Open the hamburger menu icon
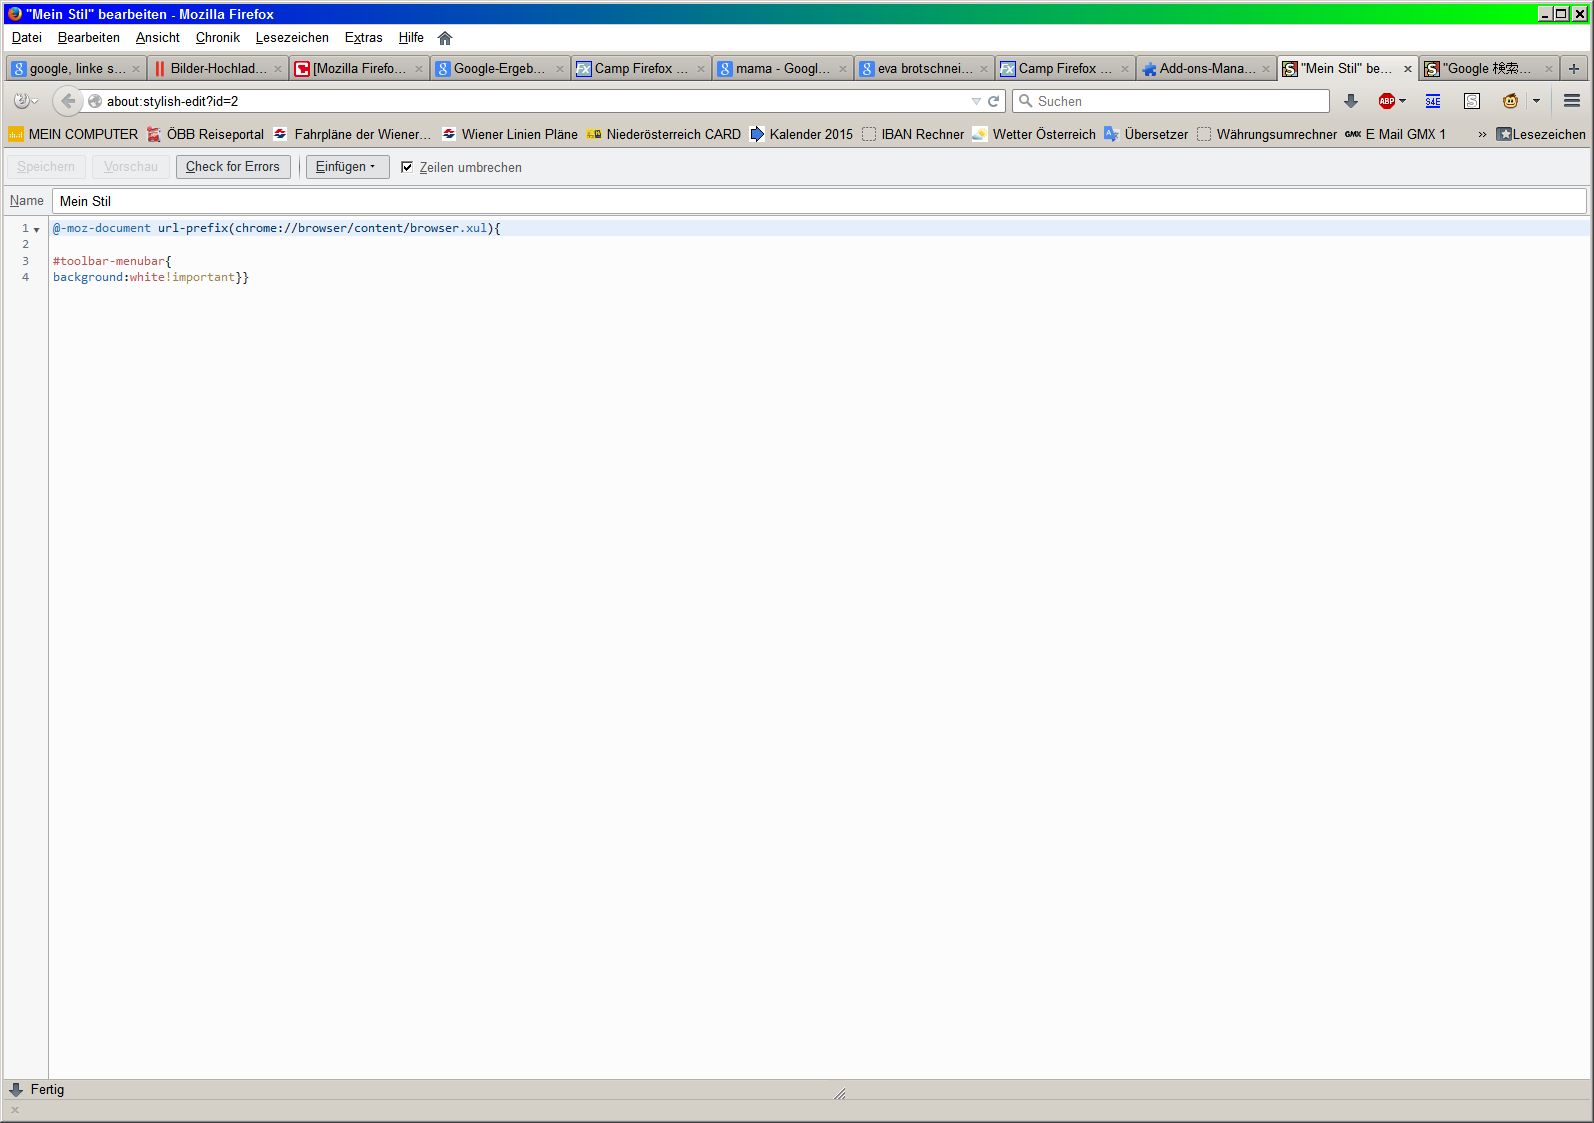The height and width of the screenshot is (1123, 1594). [x=1572, y=101]
